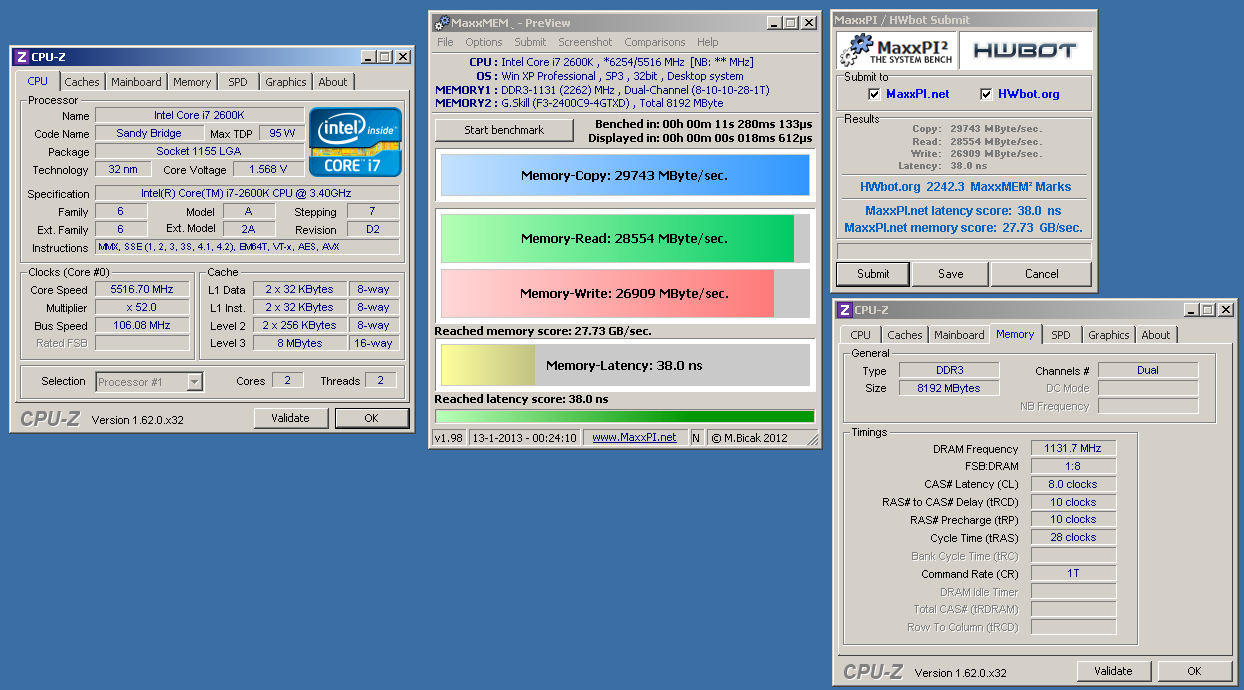Click the Level 3 cache 8 MBytes value
This screenshot has width=1244, height=690.
click(299, 344)
